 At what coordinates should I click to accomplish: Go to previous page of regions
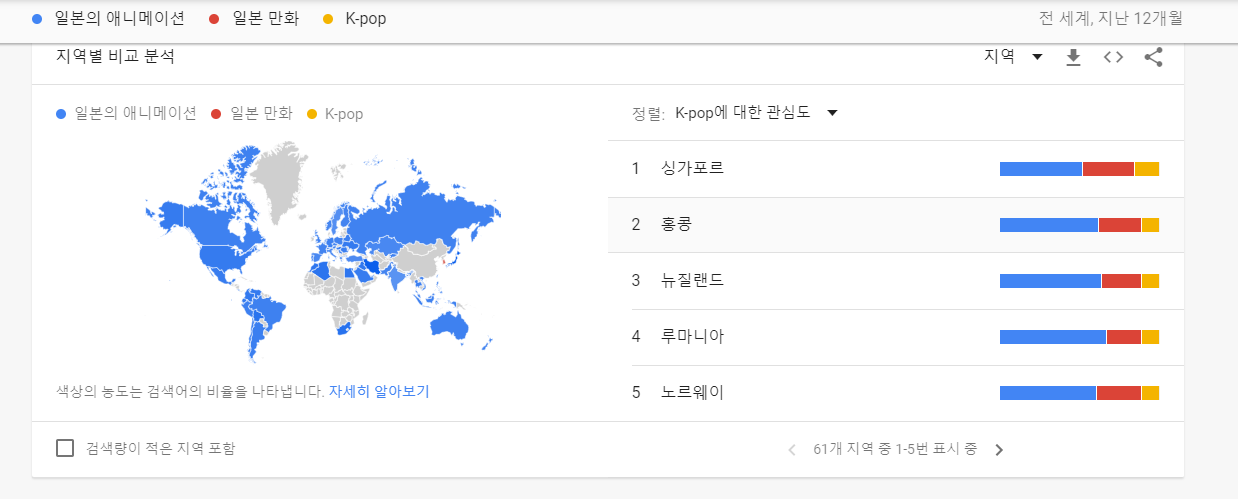point(792,450)
